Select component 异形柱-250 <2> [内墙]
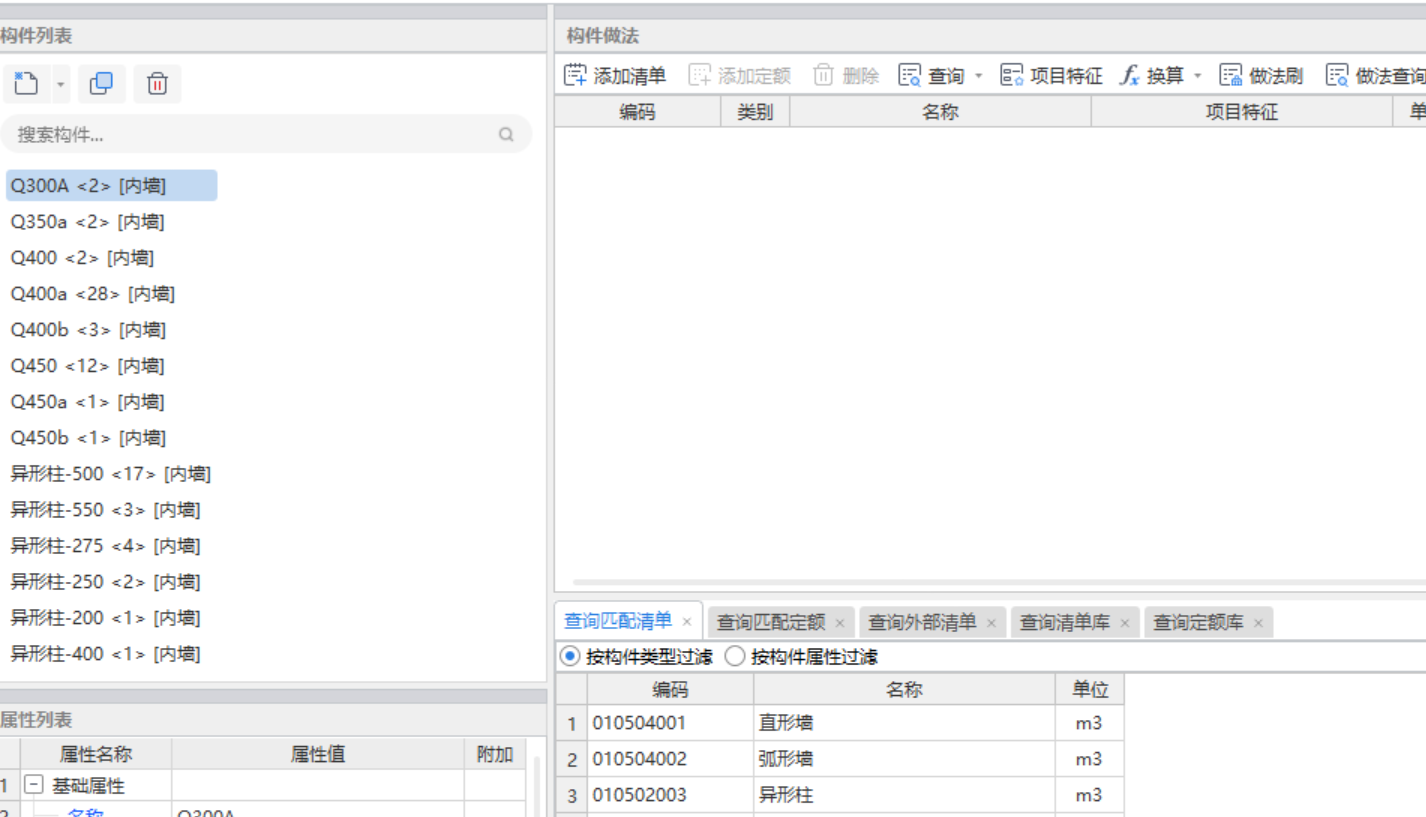 point(105,582)
